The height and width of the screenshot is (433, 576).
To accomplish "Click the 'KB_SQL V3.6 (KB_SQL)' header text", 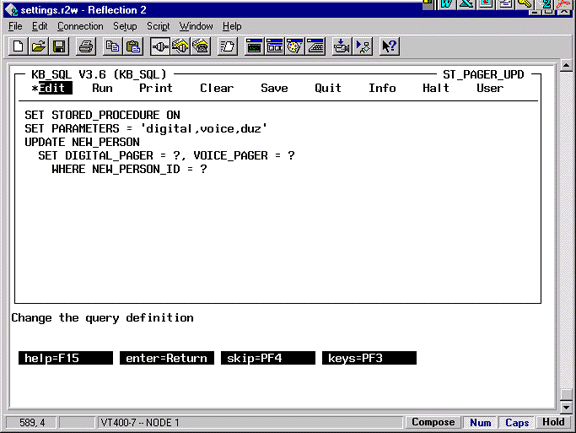I will click(99, 75).
